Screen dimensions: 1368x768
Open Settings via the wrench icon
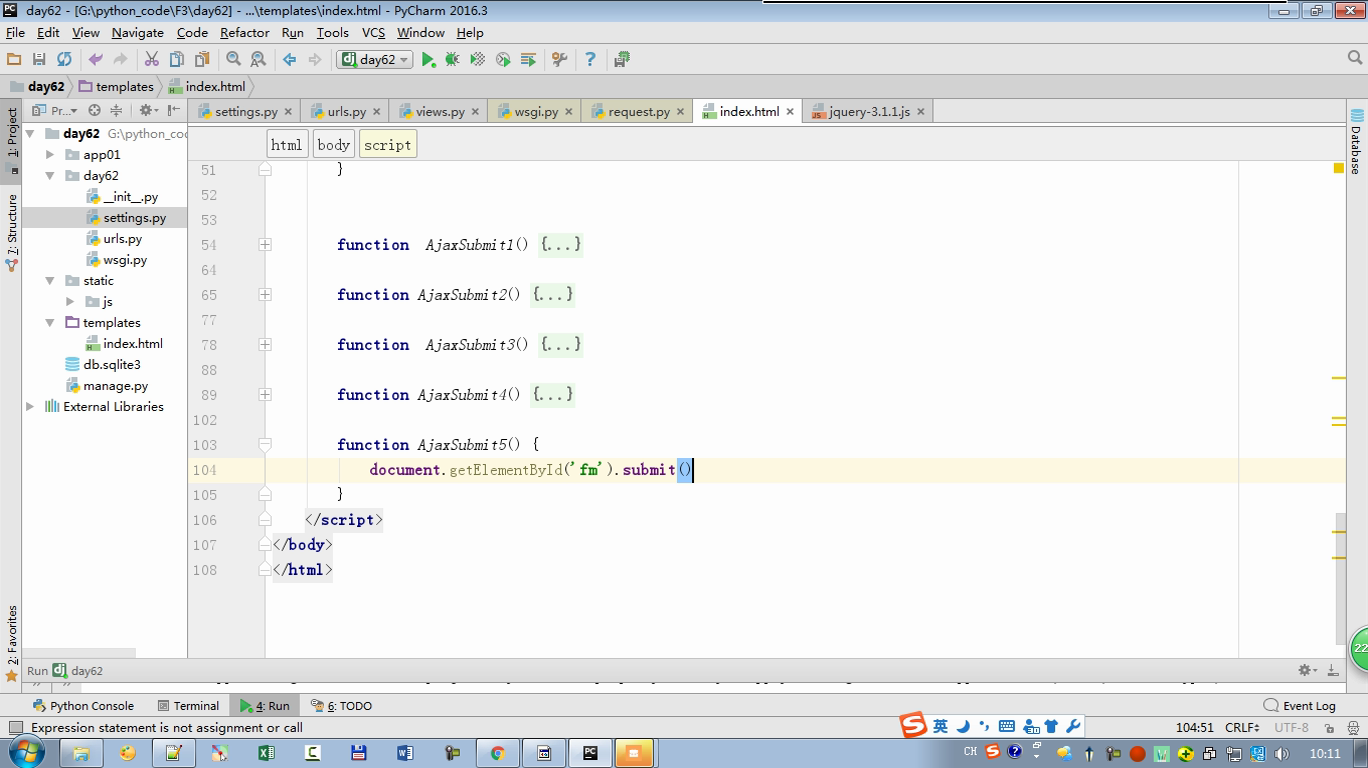tap(560, 60)
